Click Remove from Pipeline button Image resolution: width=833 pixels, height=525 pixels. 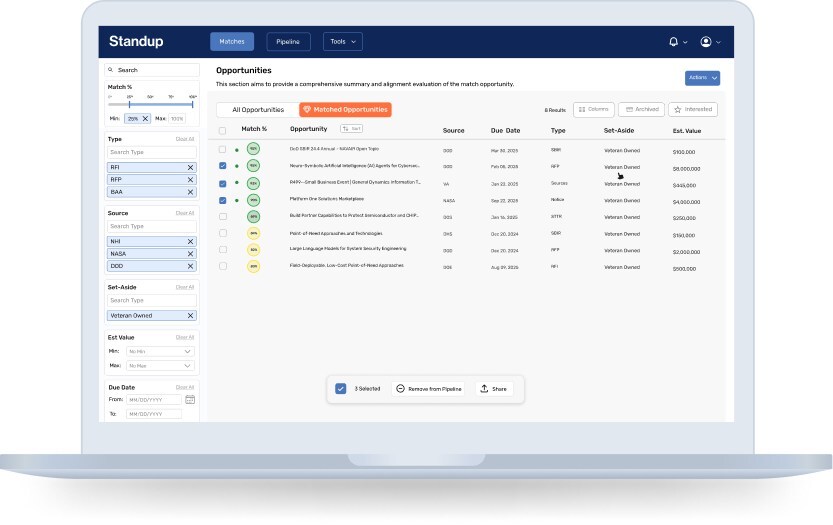(429, 389)
